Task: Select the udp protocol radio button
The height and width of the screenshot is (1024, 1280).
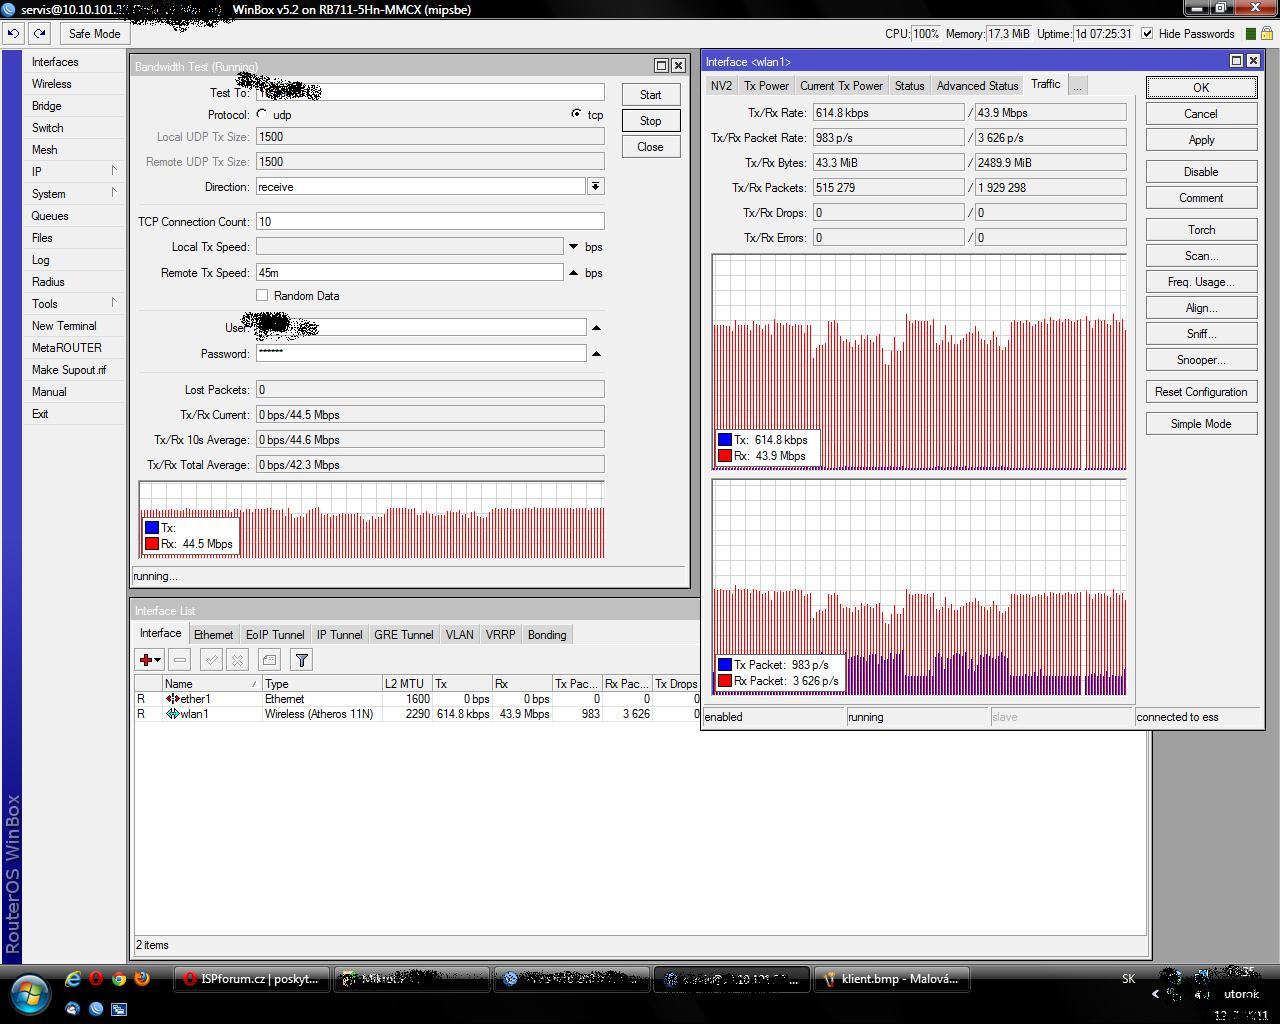Action: pyautogui.click(x=262, y=114)
